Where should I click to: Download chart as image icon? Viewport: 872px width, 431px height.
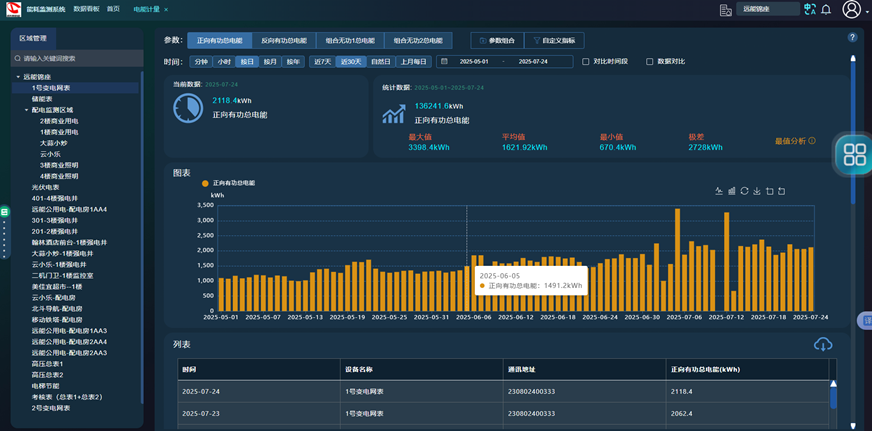pyautogui.click(x=757, y=191)
